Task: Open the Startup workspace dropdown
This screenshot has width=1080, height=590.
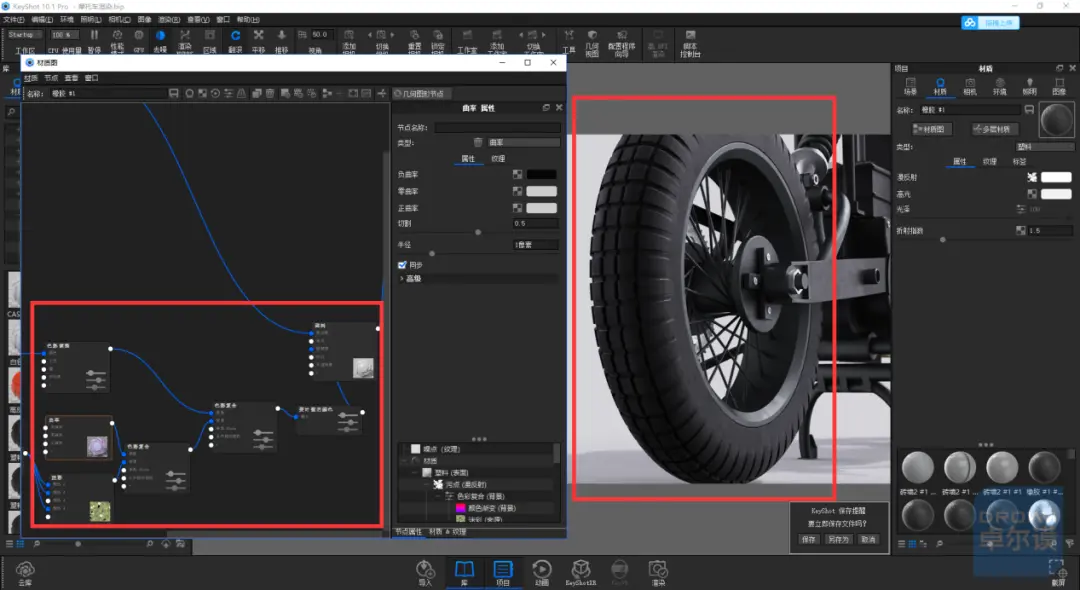Action: point(25,34)
